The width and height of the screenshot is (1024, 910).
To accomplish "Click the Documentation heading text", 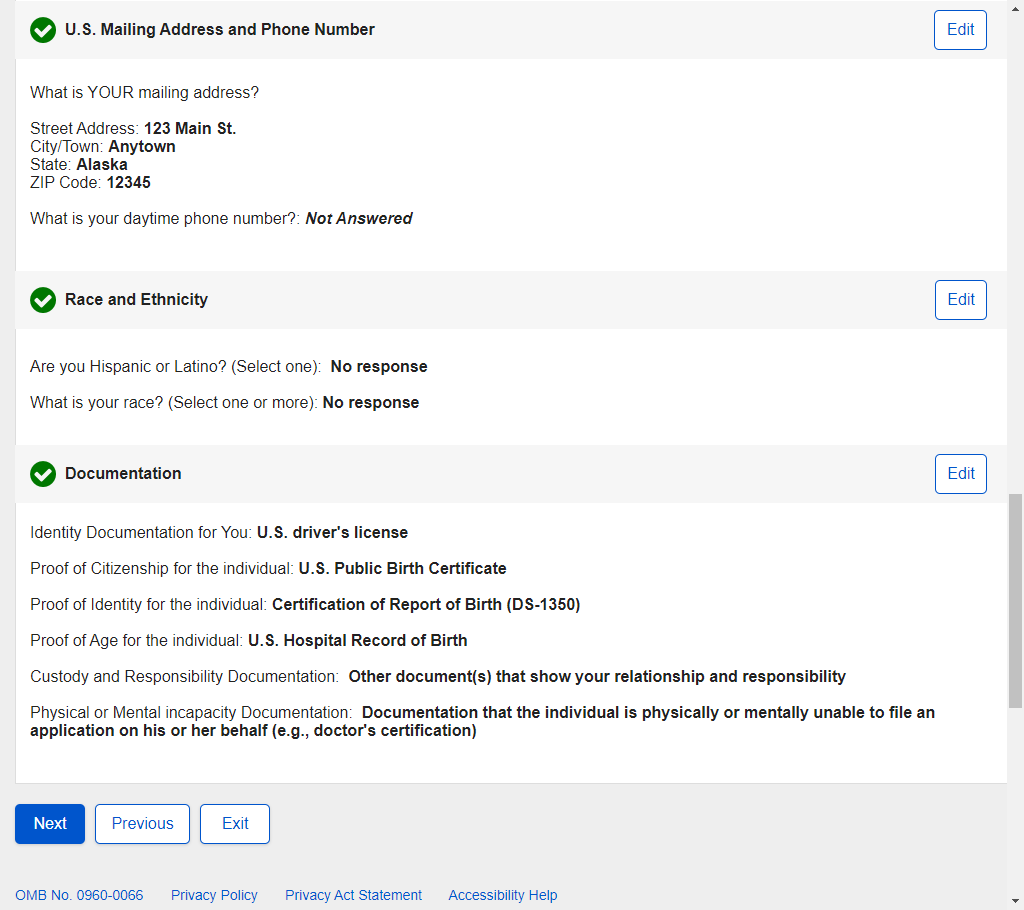I will (x=123, y=474).
